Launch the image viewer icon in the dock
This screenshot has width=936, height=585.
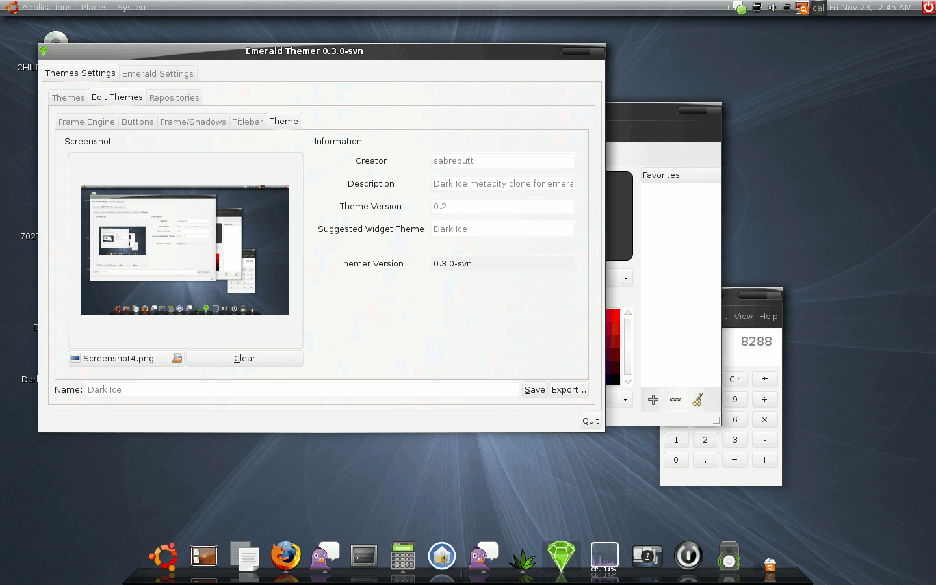click(204, 556)
